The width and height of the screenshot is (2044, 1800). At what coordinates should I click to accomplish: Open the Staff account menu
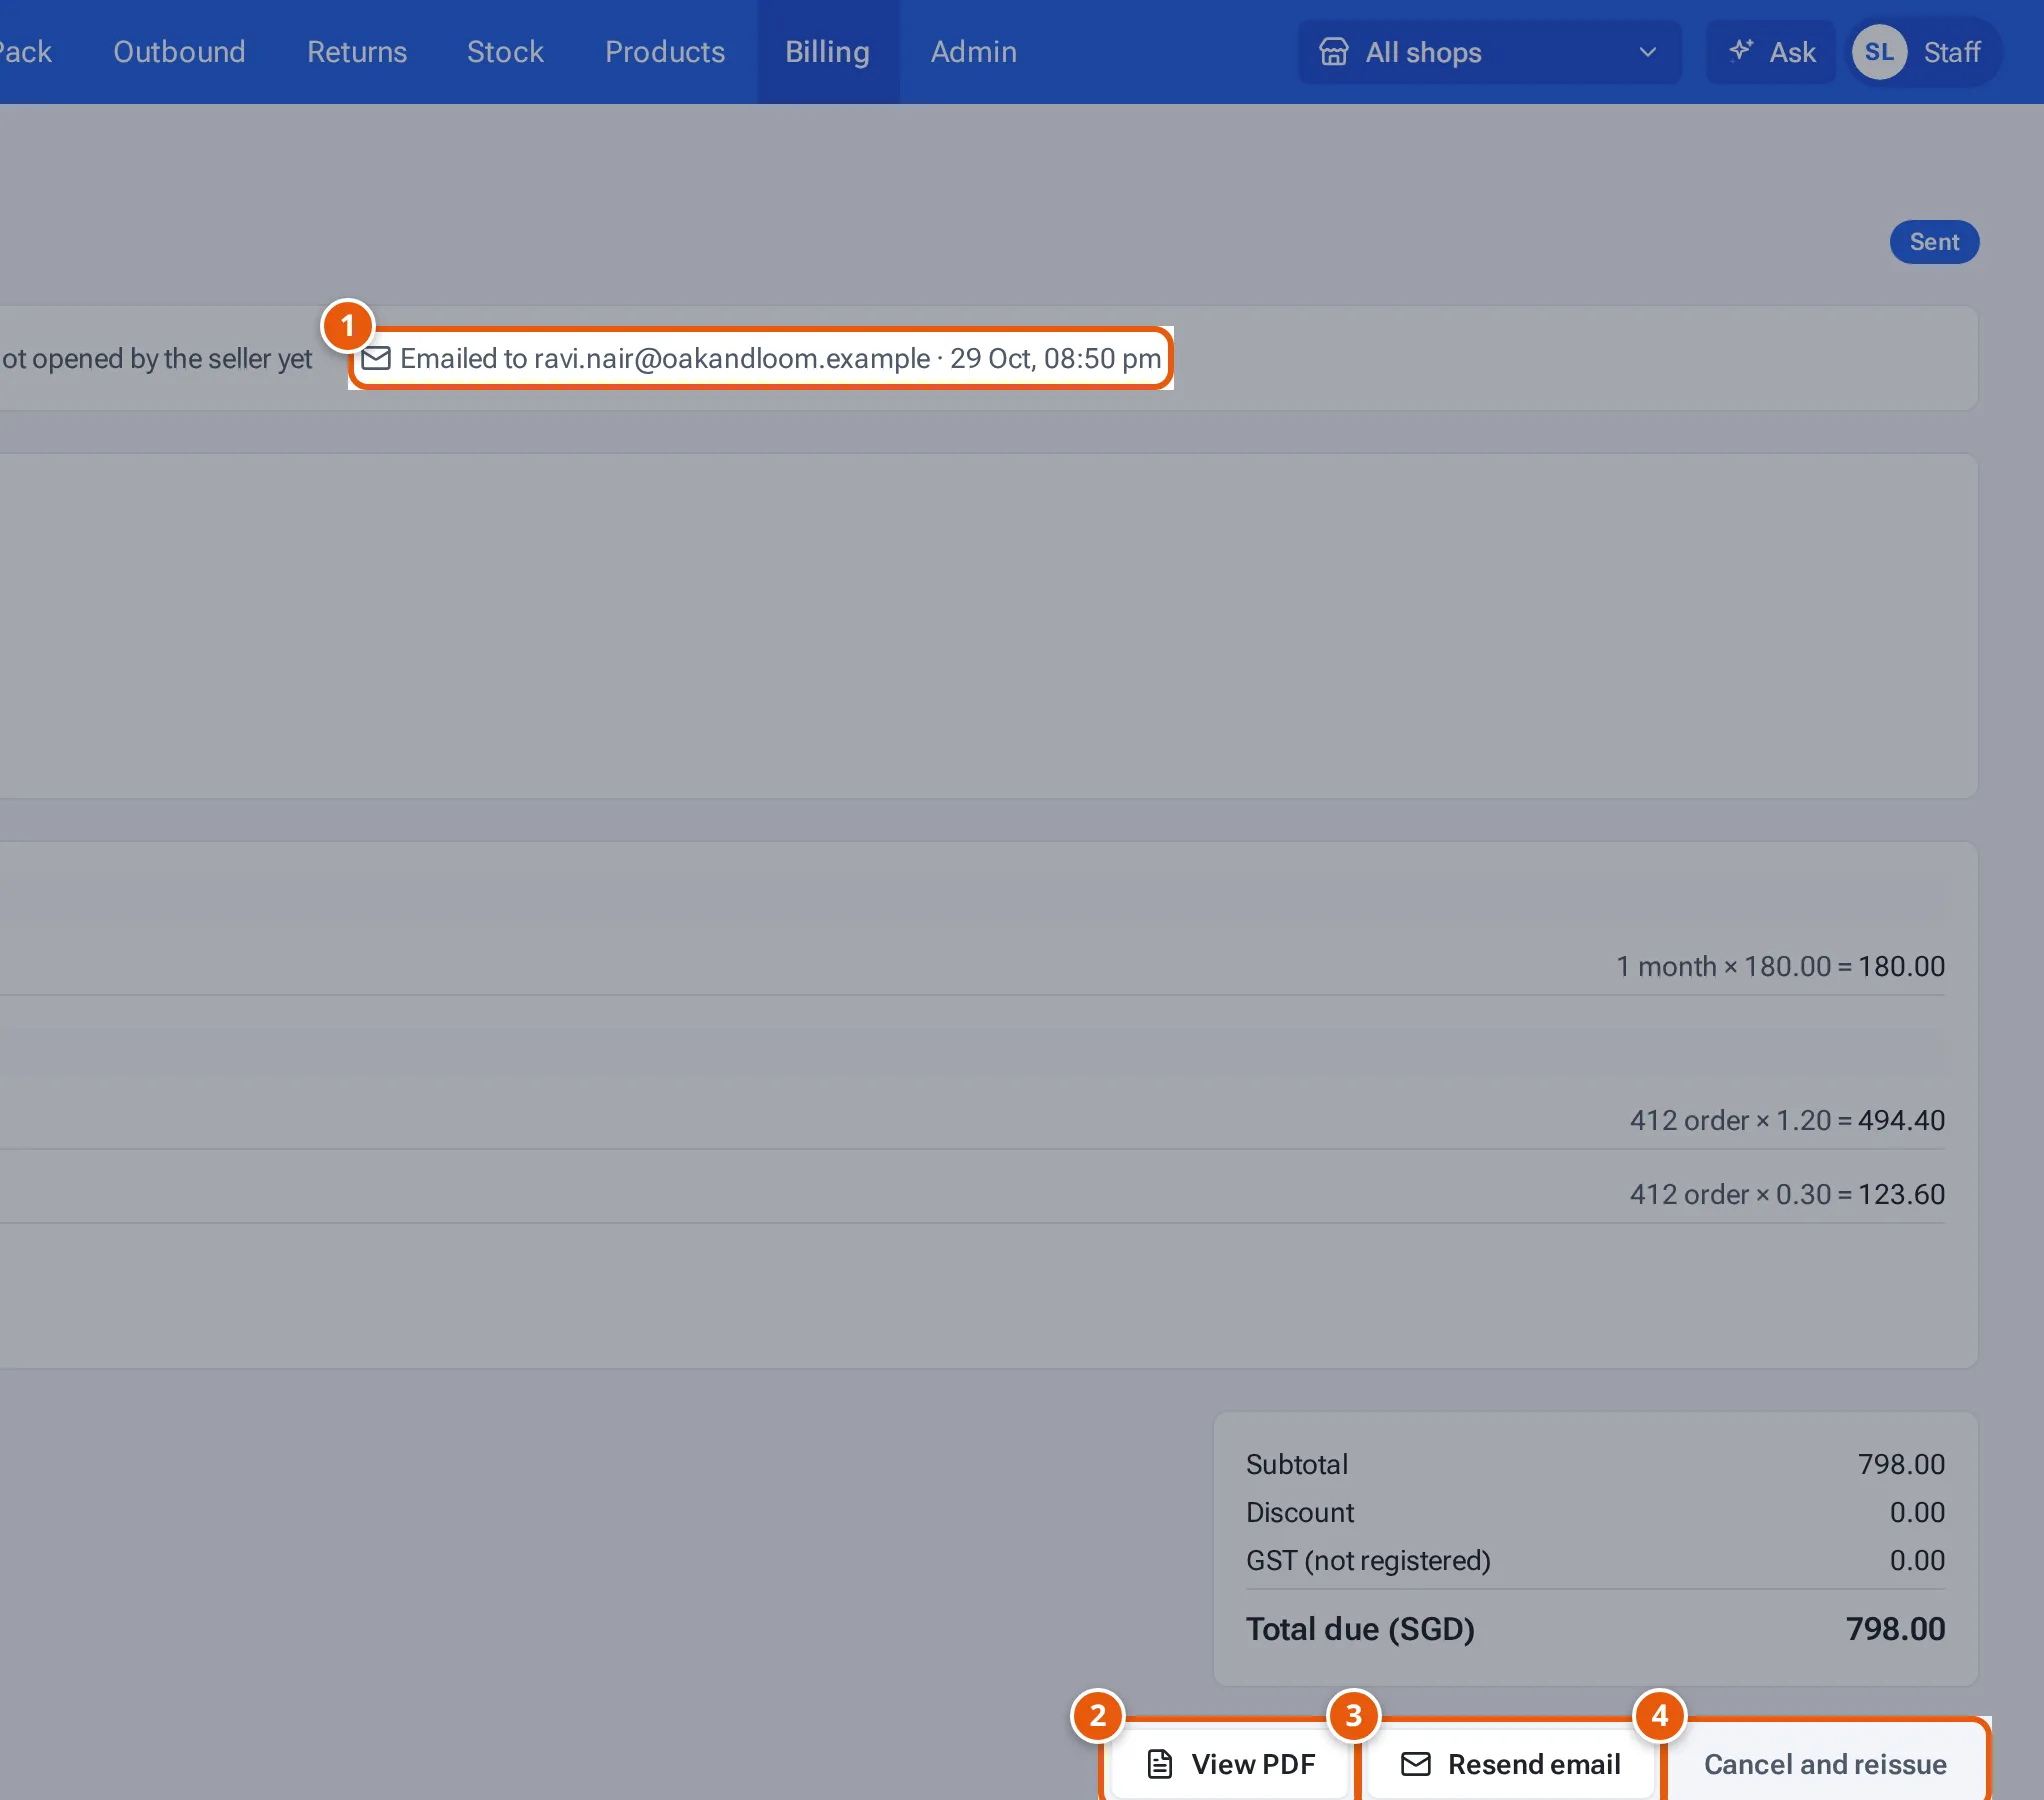point(1925,52)
